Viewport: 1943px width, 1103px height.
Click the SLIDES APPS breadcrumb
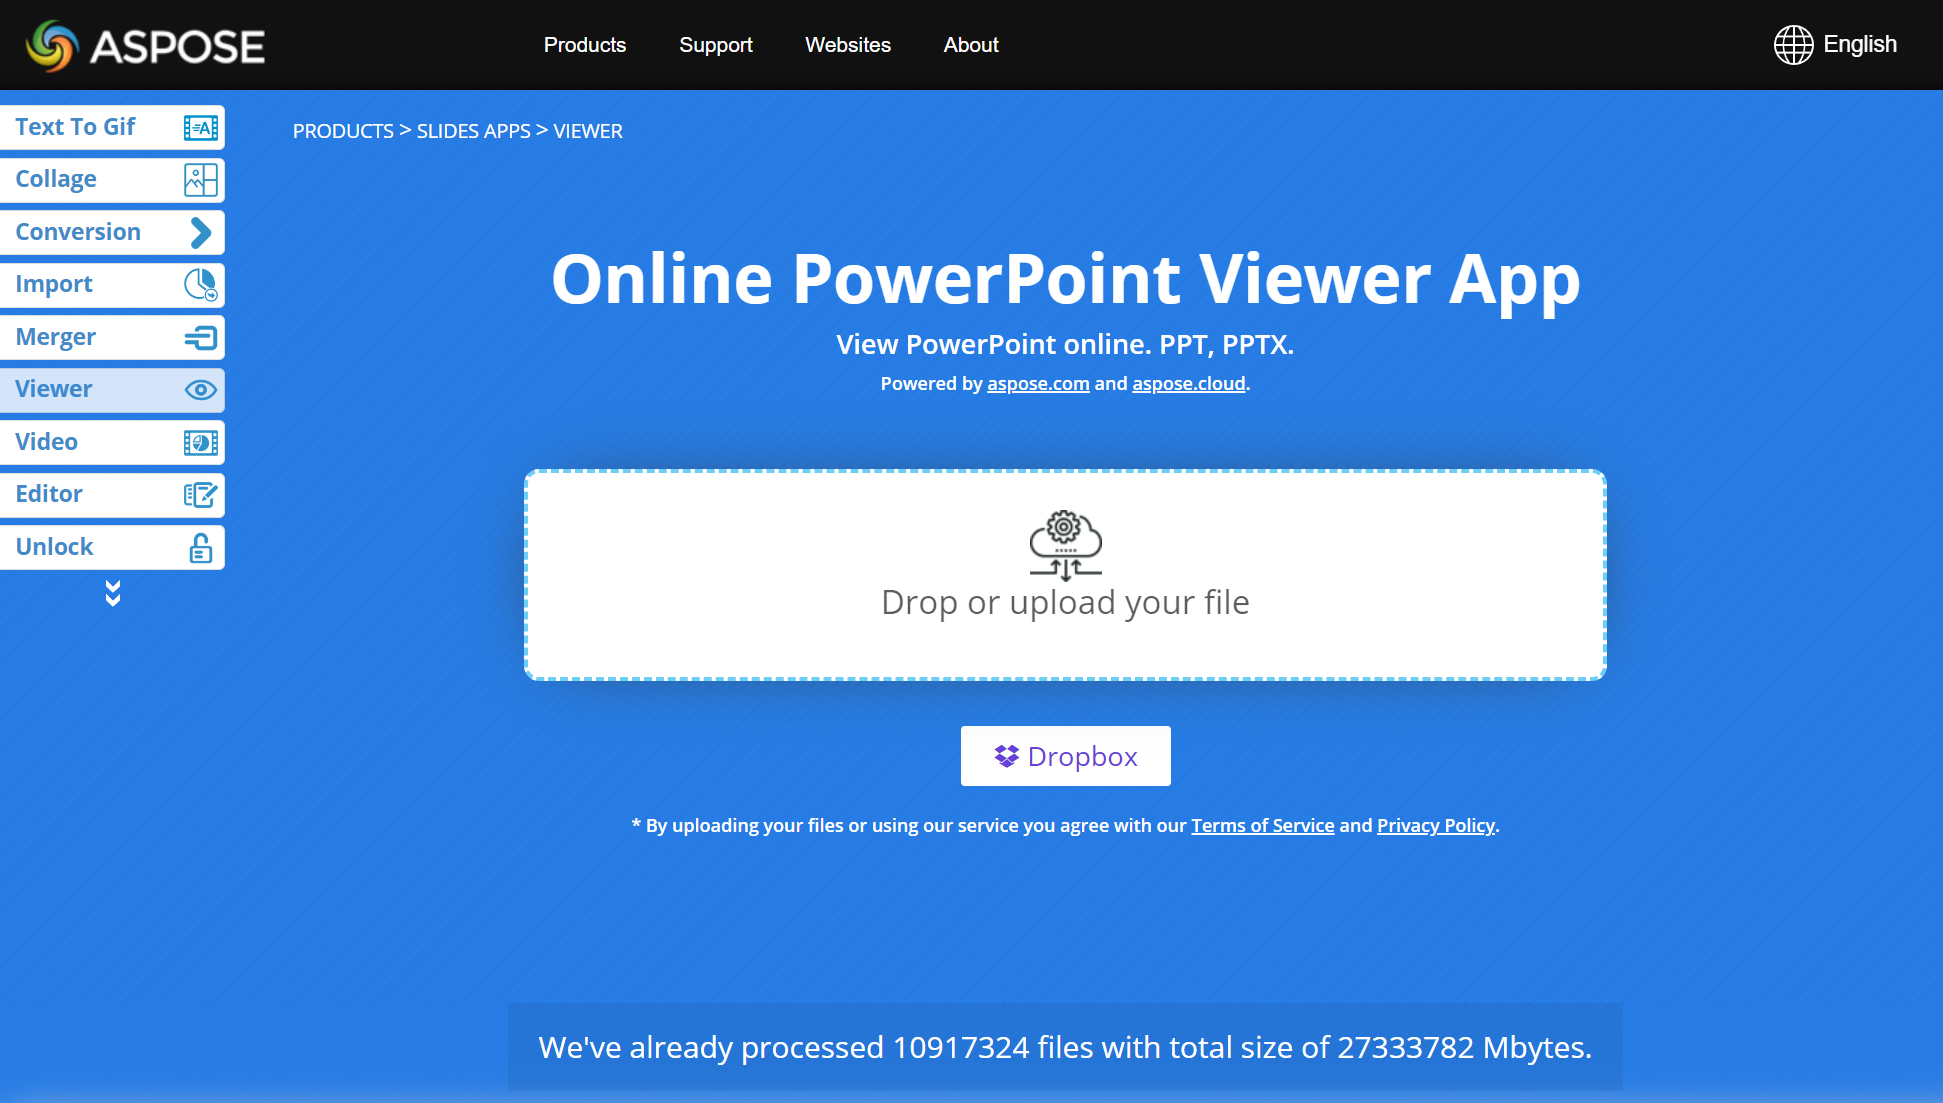[x=473, y=131]
